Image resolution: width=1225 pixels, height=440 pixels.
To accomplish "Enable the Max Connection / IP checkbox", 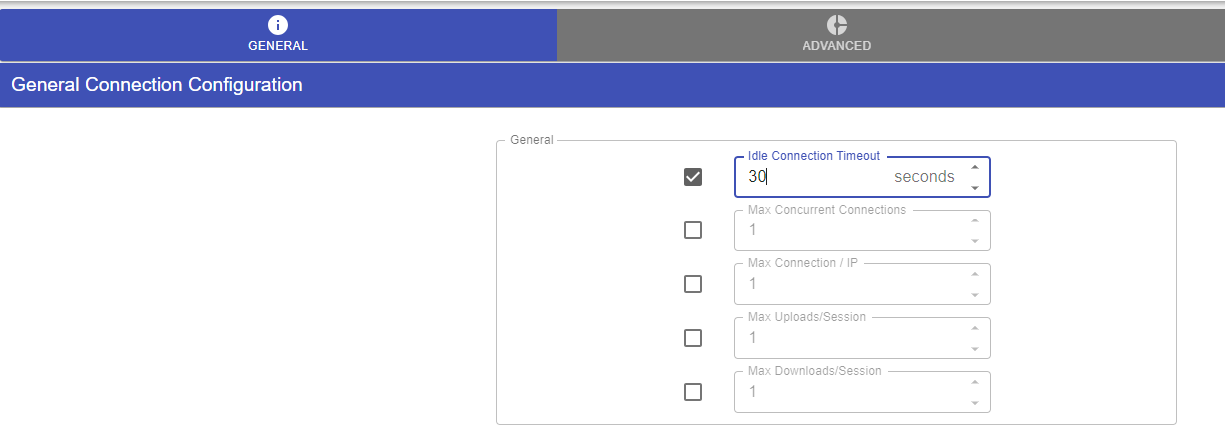I will coord(693,284).
